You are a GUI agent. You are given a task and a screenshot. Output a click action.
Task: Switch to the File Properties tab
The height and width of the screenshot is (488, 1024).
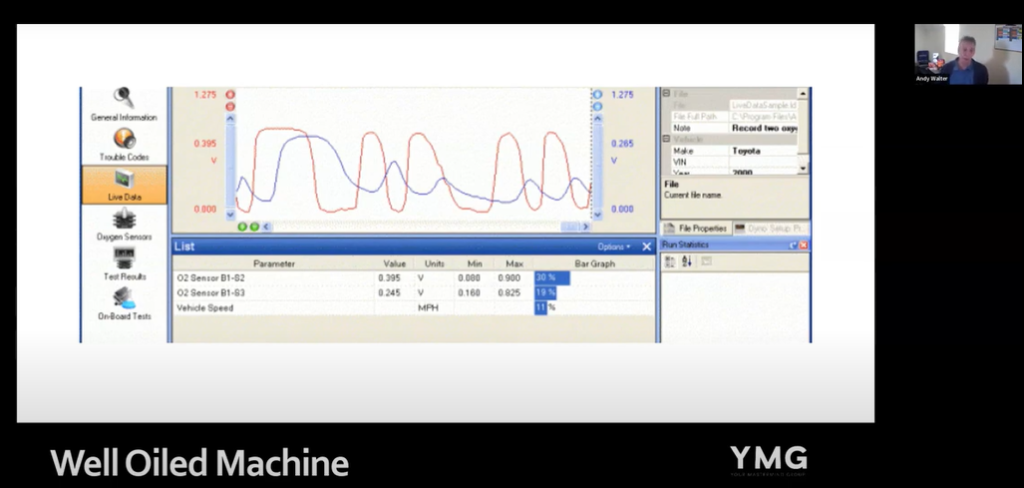click(x=697, y=228)
